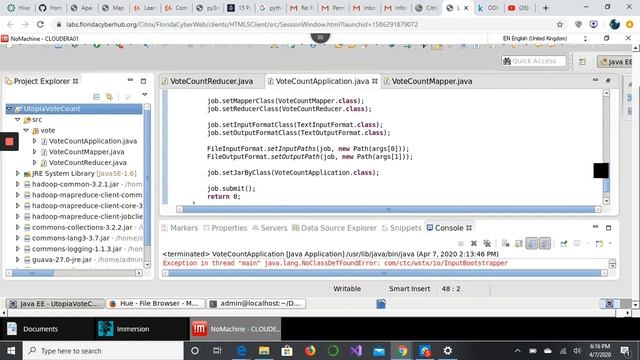640x360 pixels.
Task: Expand VoteCountMapper.java in the tree
Action: [x=34, y=151]
